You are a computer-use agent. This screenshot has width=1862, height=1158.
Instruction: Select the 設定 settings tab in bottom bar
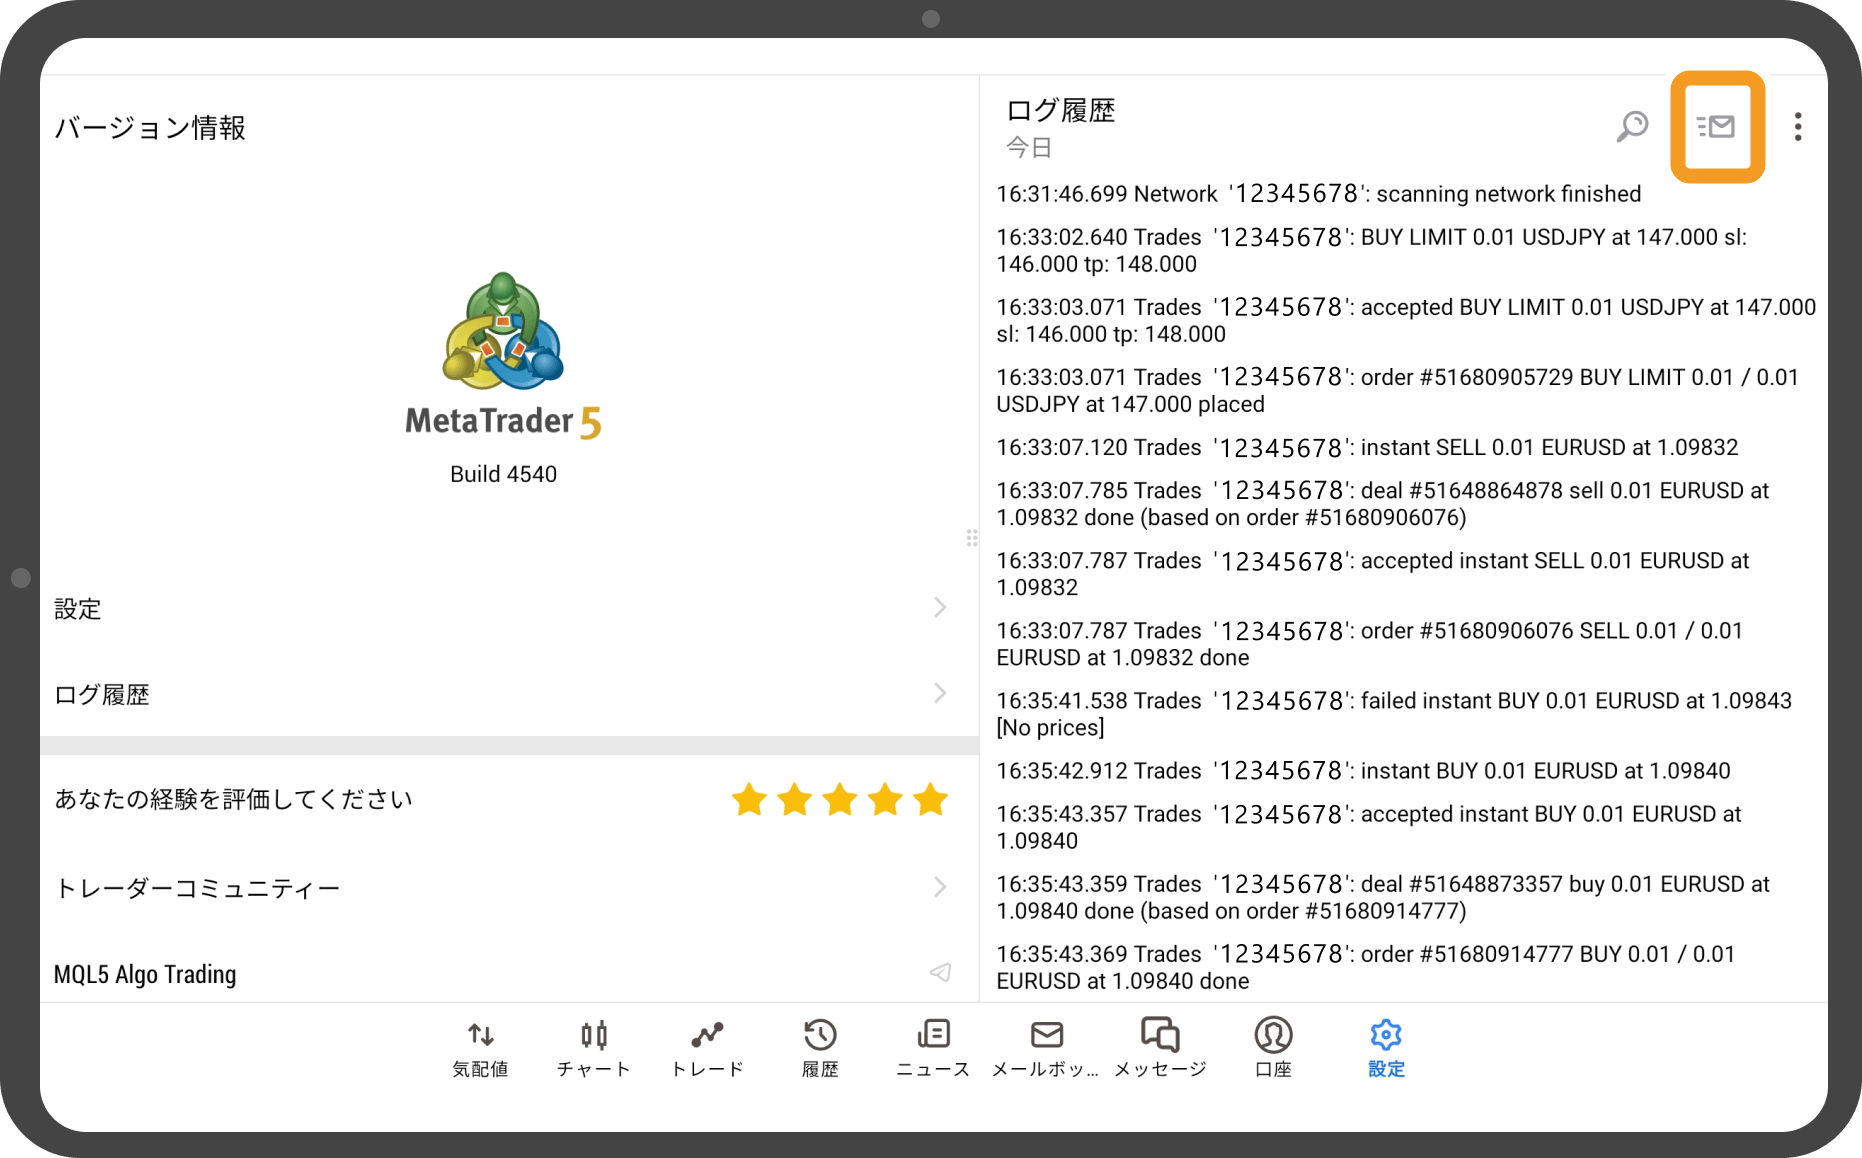1386,1048
